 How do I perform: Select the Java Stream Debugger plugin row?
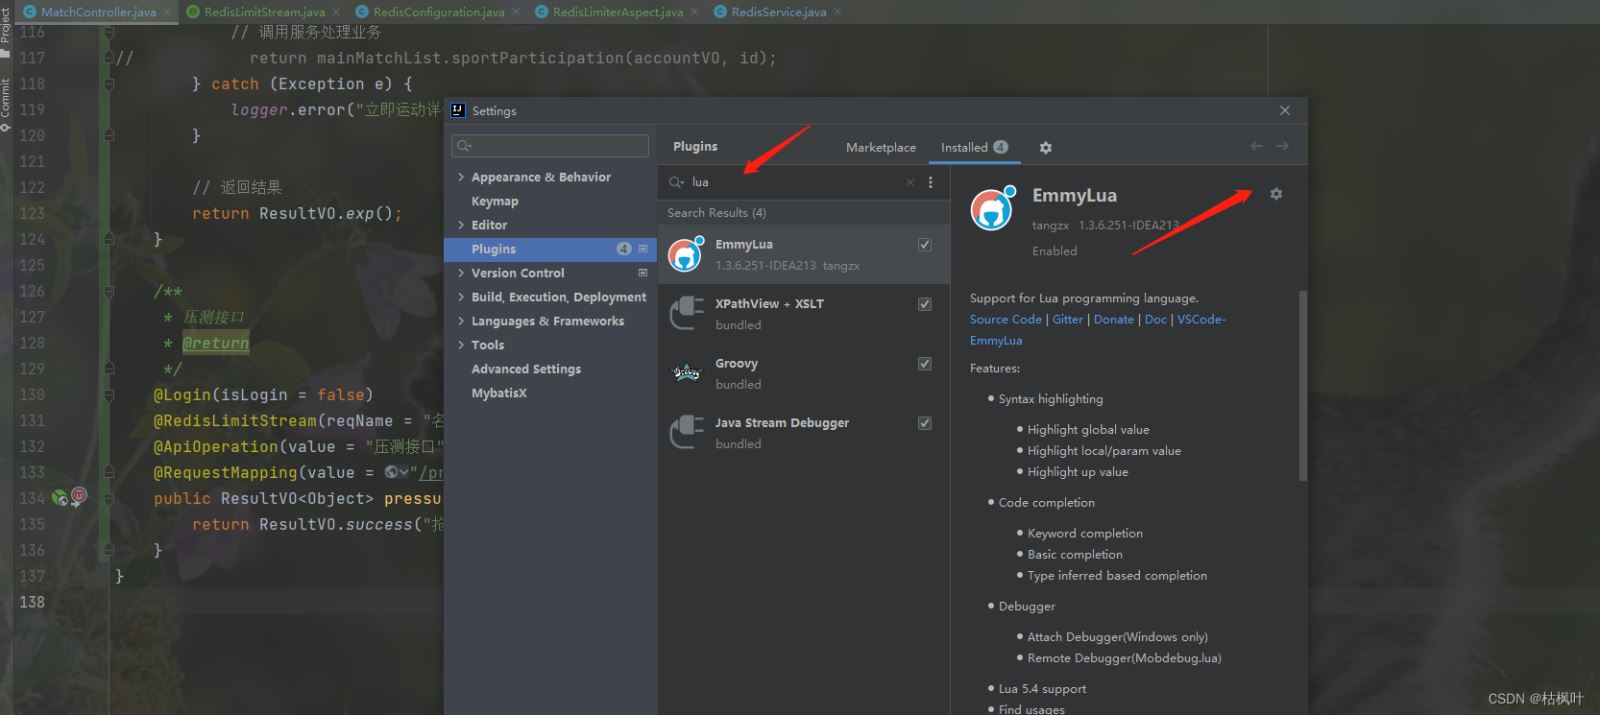tap(803, 433)
